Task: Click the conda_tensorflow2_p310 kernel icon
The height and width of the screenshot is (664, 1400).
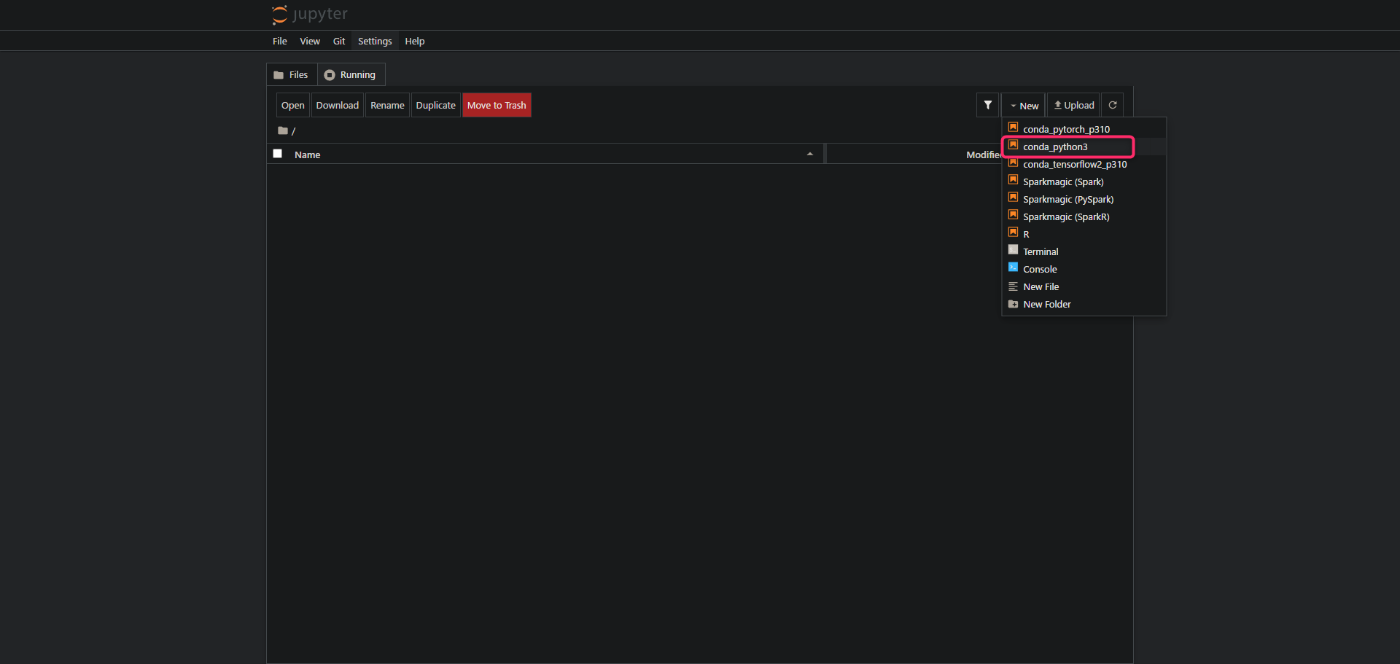Action: pyautogui.click(x=1013, y=163)
